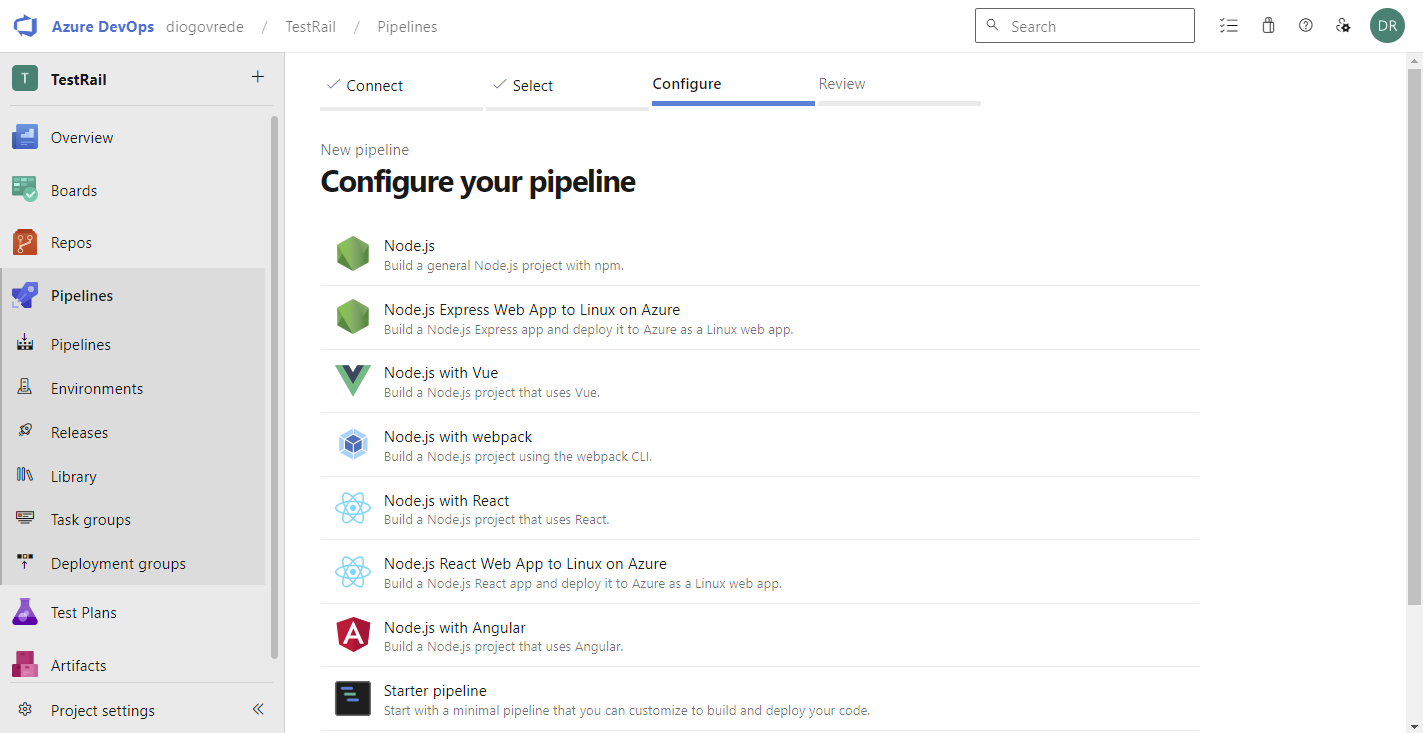
Task: Open the work items checklist icon
Action: (x=1229, y=26)
